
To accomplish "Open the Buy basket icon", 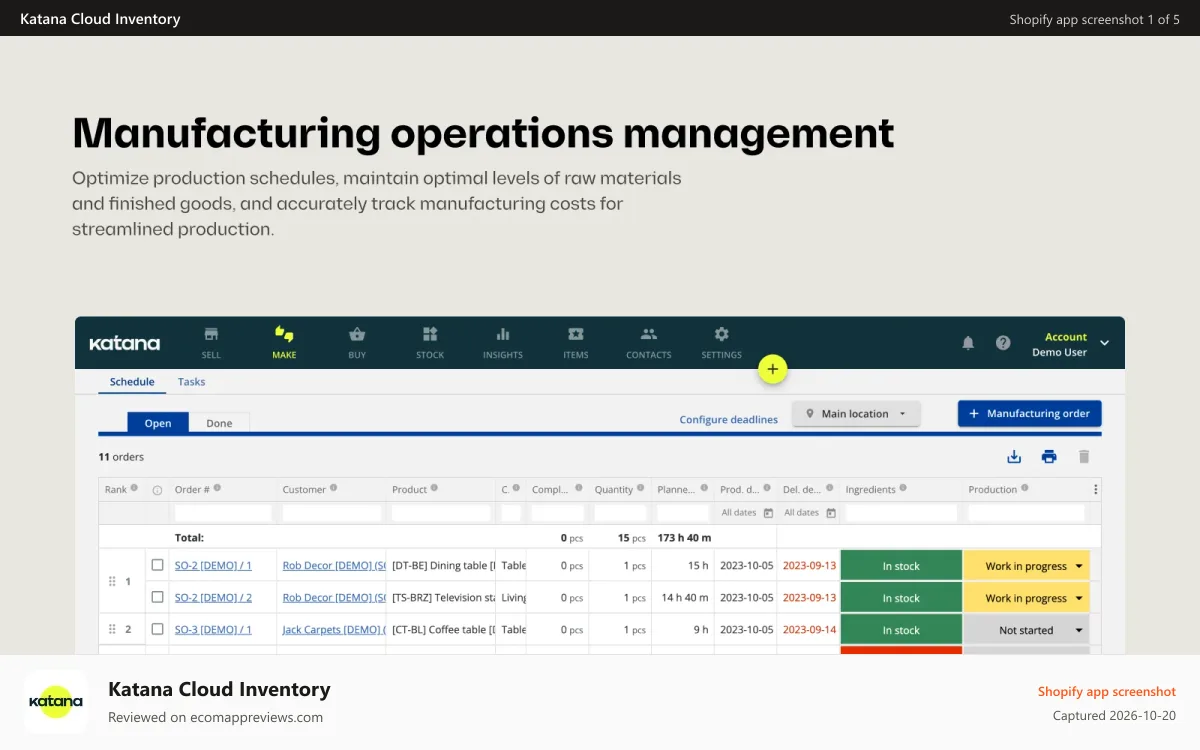I will coord(357,334).
